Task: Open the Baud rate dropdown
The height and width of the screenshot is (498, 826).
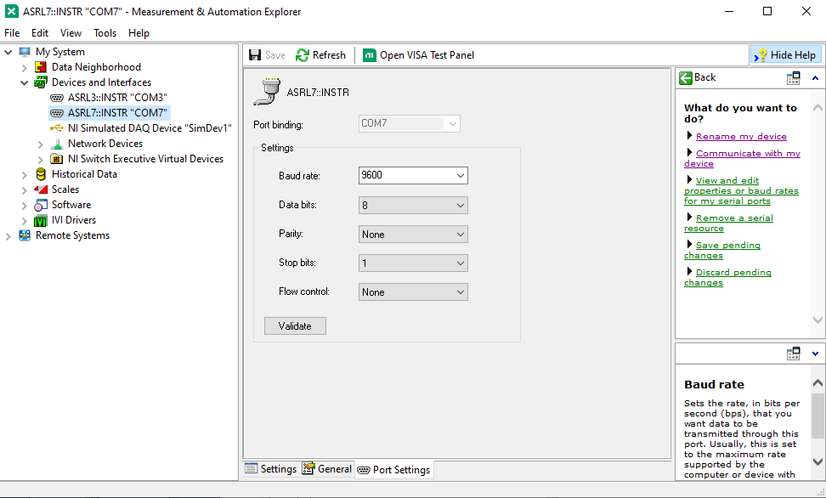Action: [x=460, y=175]
